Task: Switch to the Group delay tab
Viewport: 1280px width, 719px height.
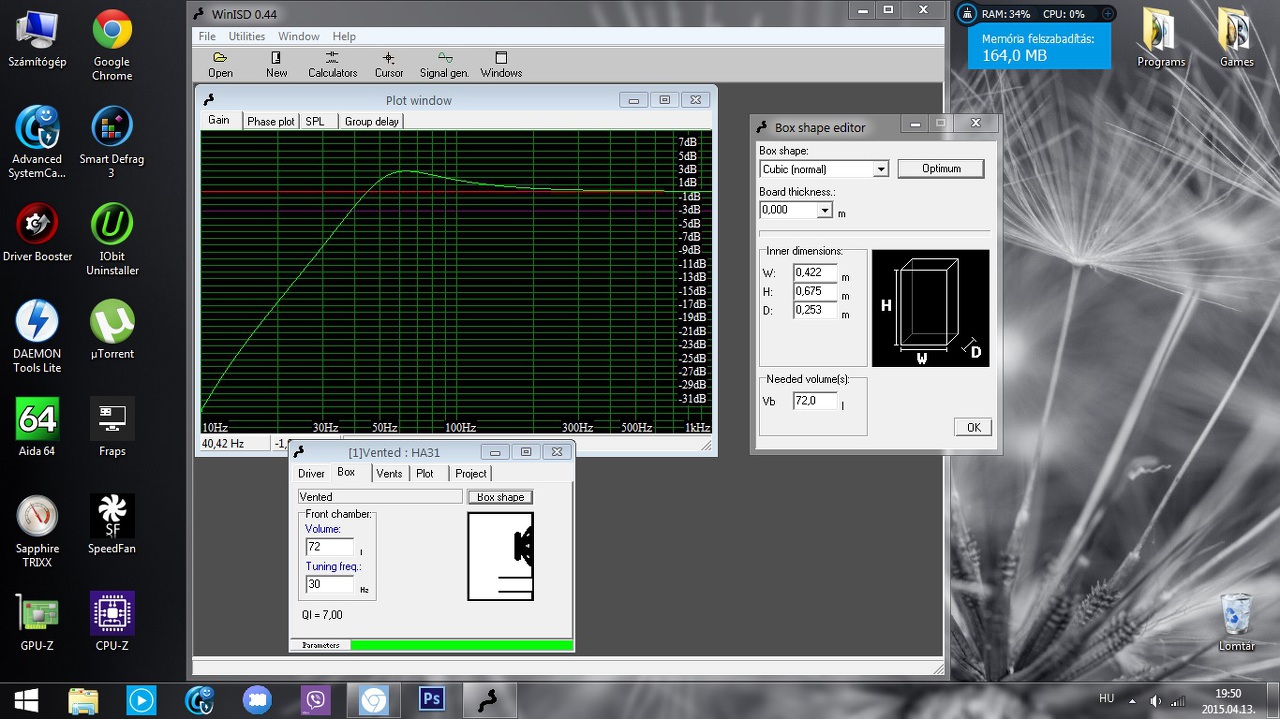Action: pos(371,122)
